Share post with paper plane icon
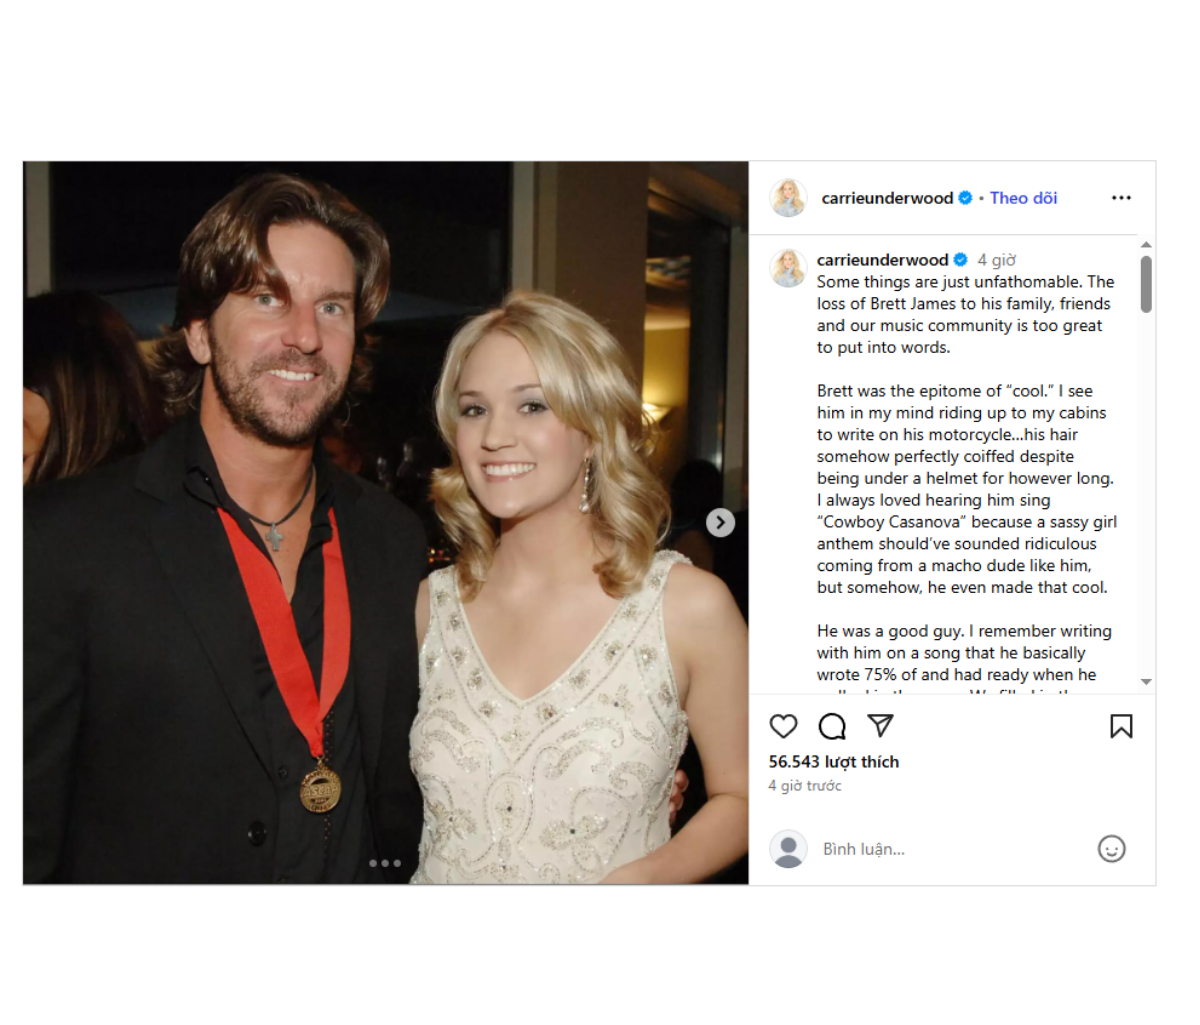This screenshot has width=1200, height=1025. [880, 726]
